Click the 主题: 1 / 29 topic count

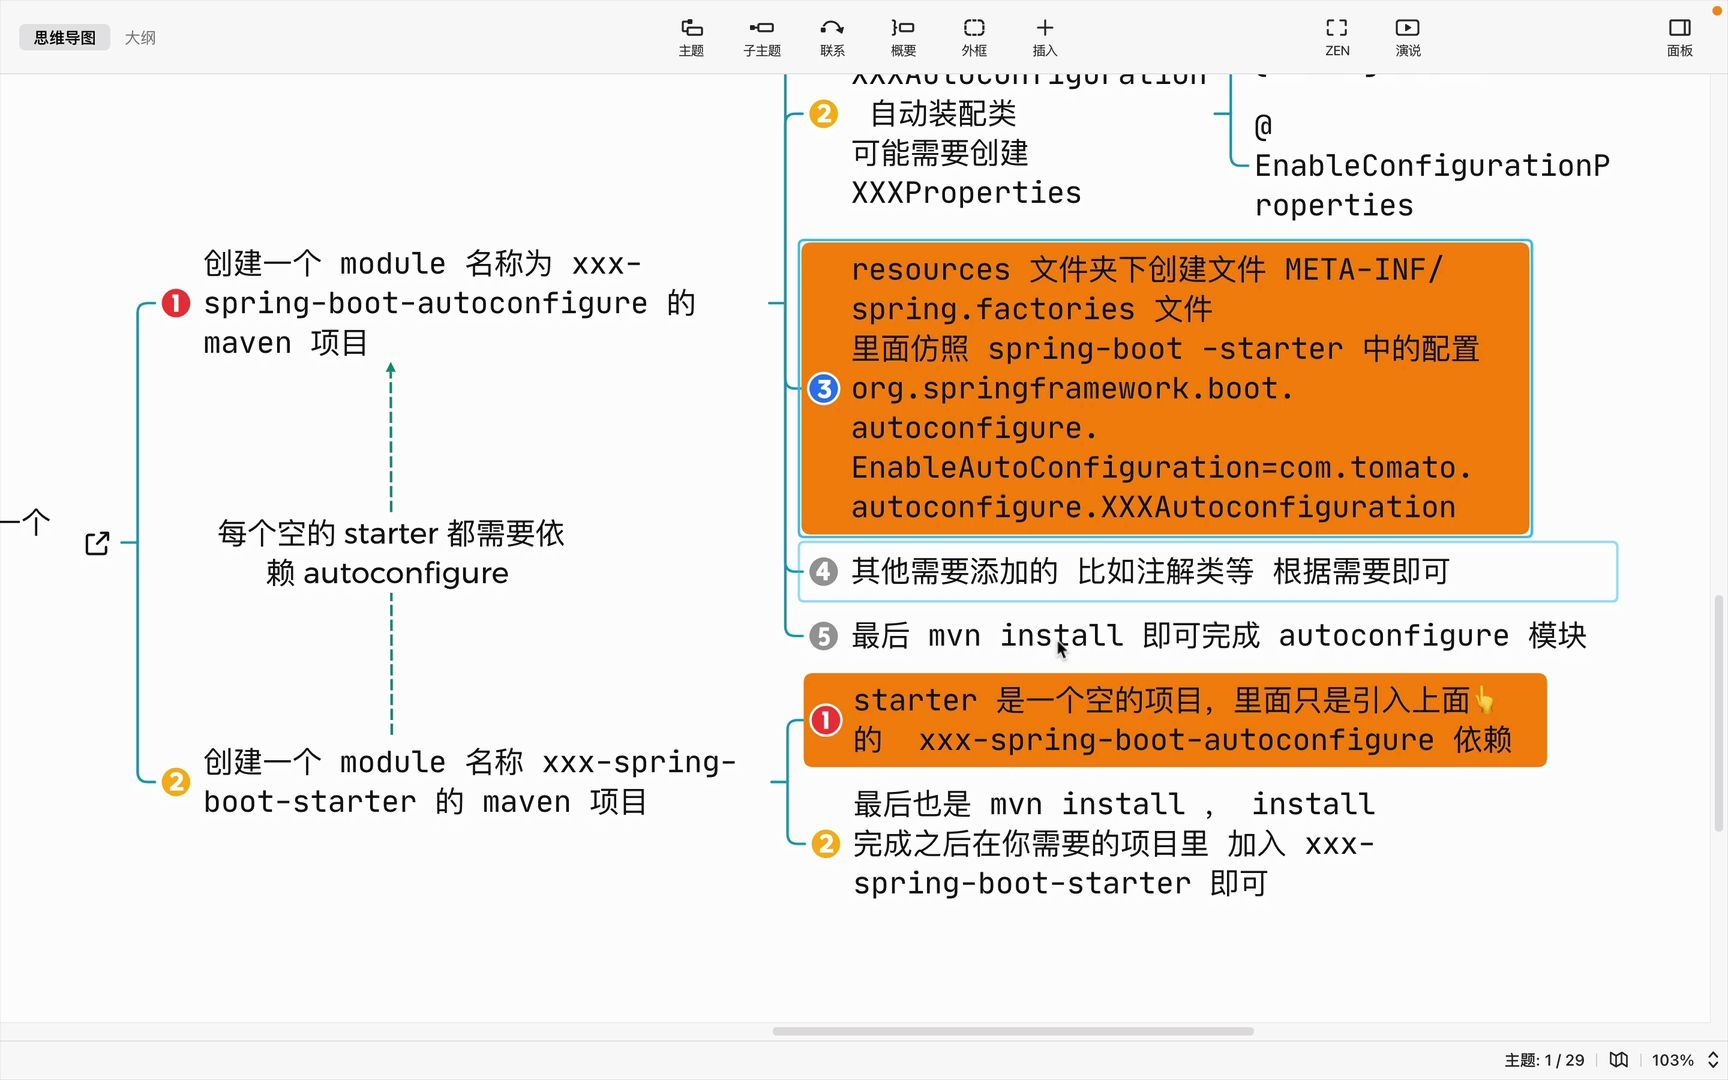tap(1544, 1060)
